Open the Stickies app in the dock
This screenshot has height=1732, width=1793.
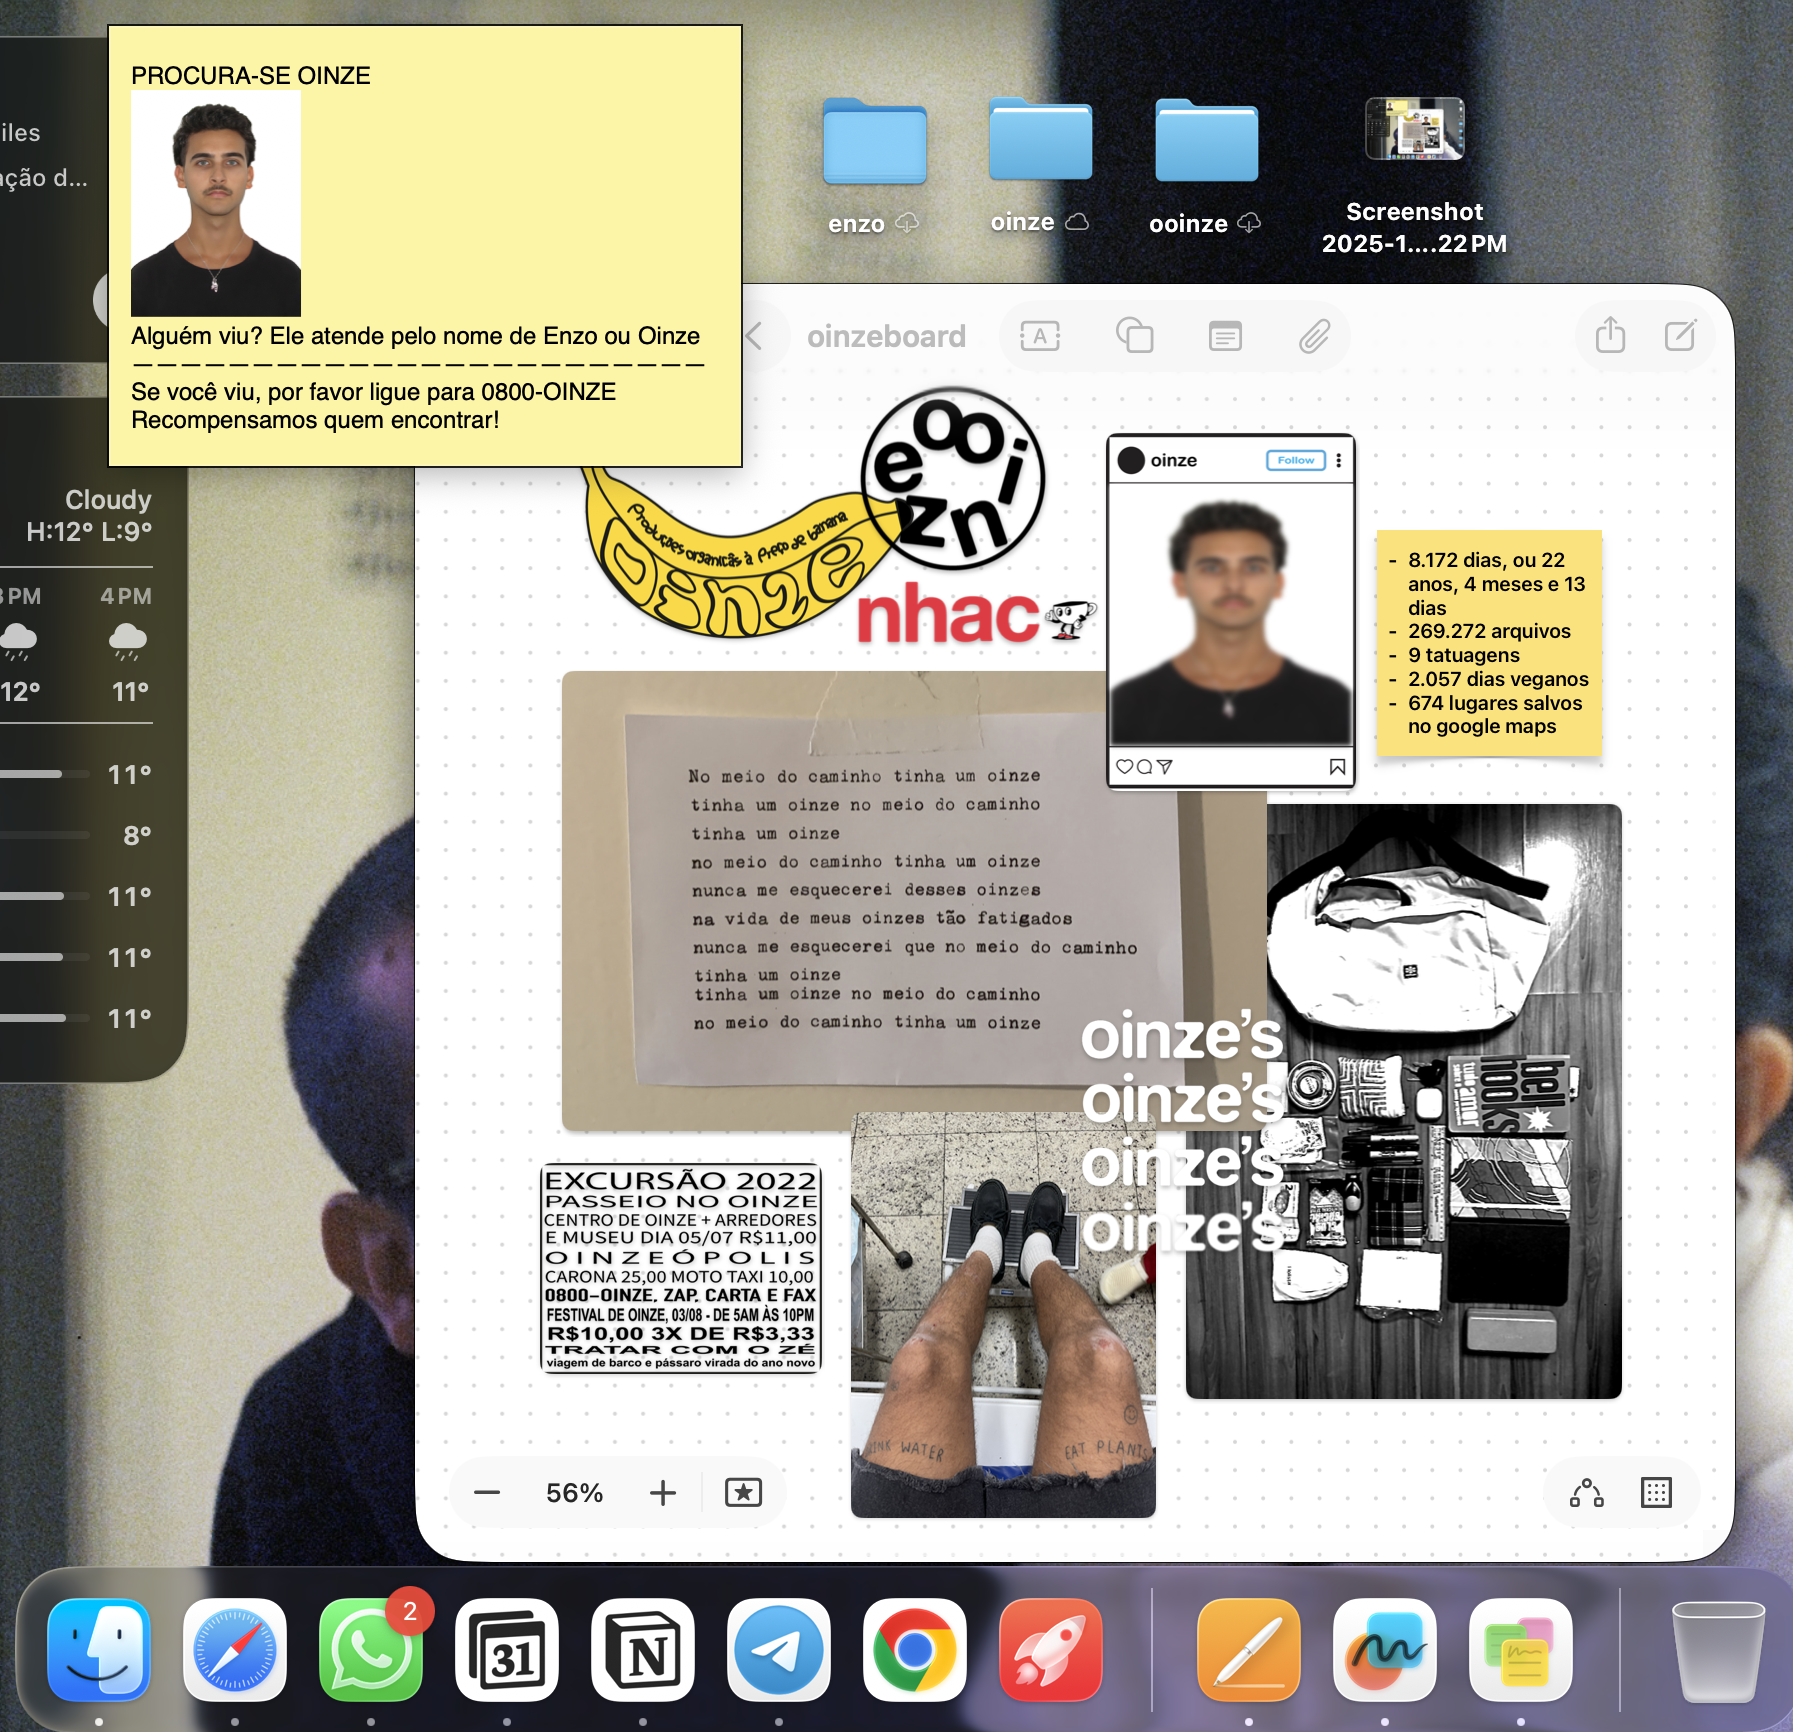1521,1649
